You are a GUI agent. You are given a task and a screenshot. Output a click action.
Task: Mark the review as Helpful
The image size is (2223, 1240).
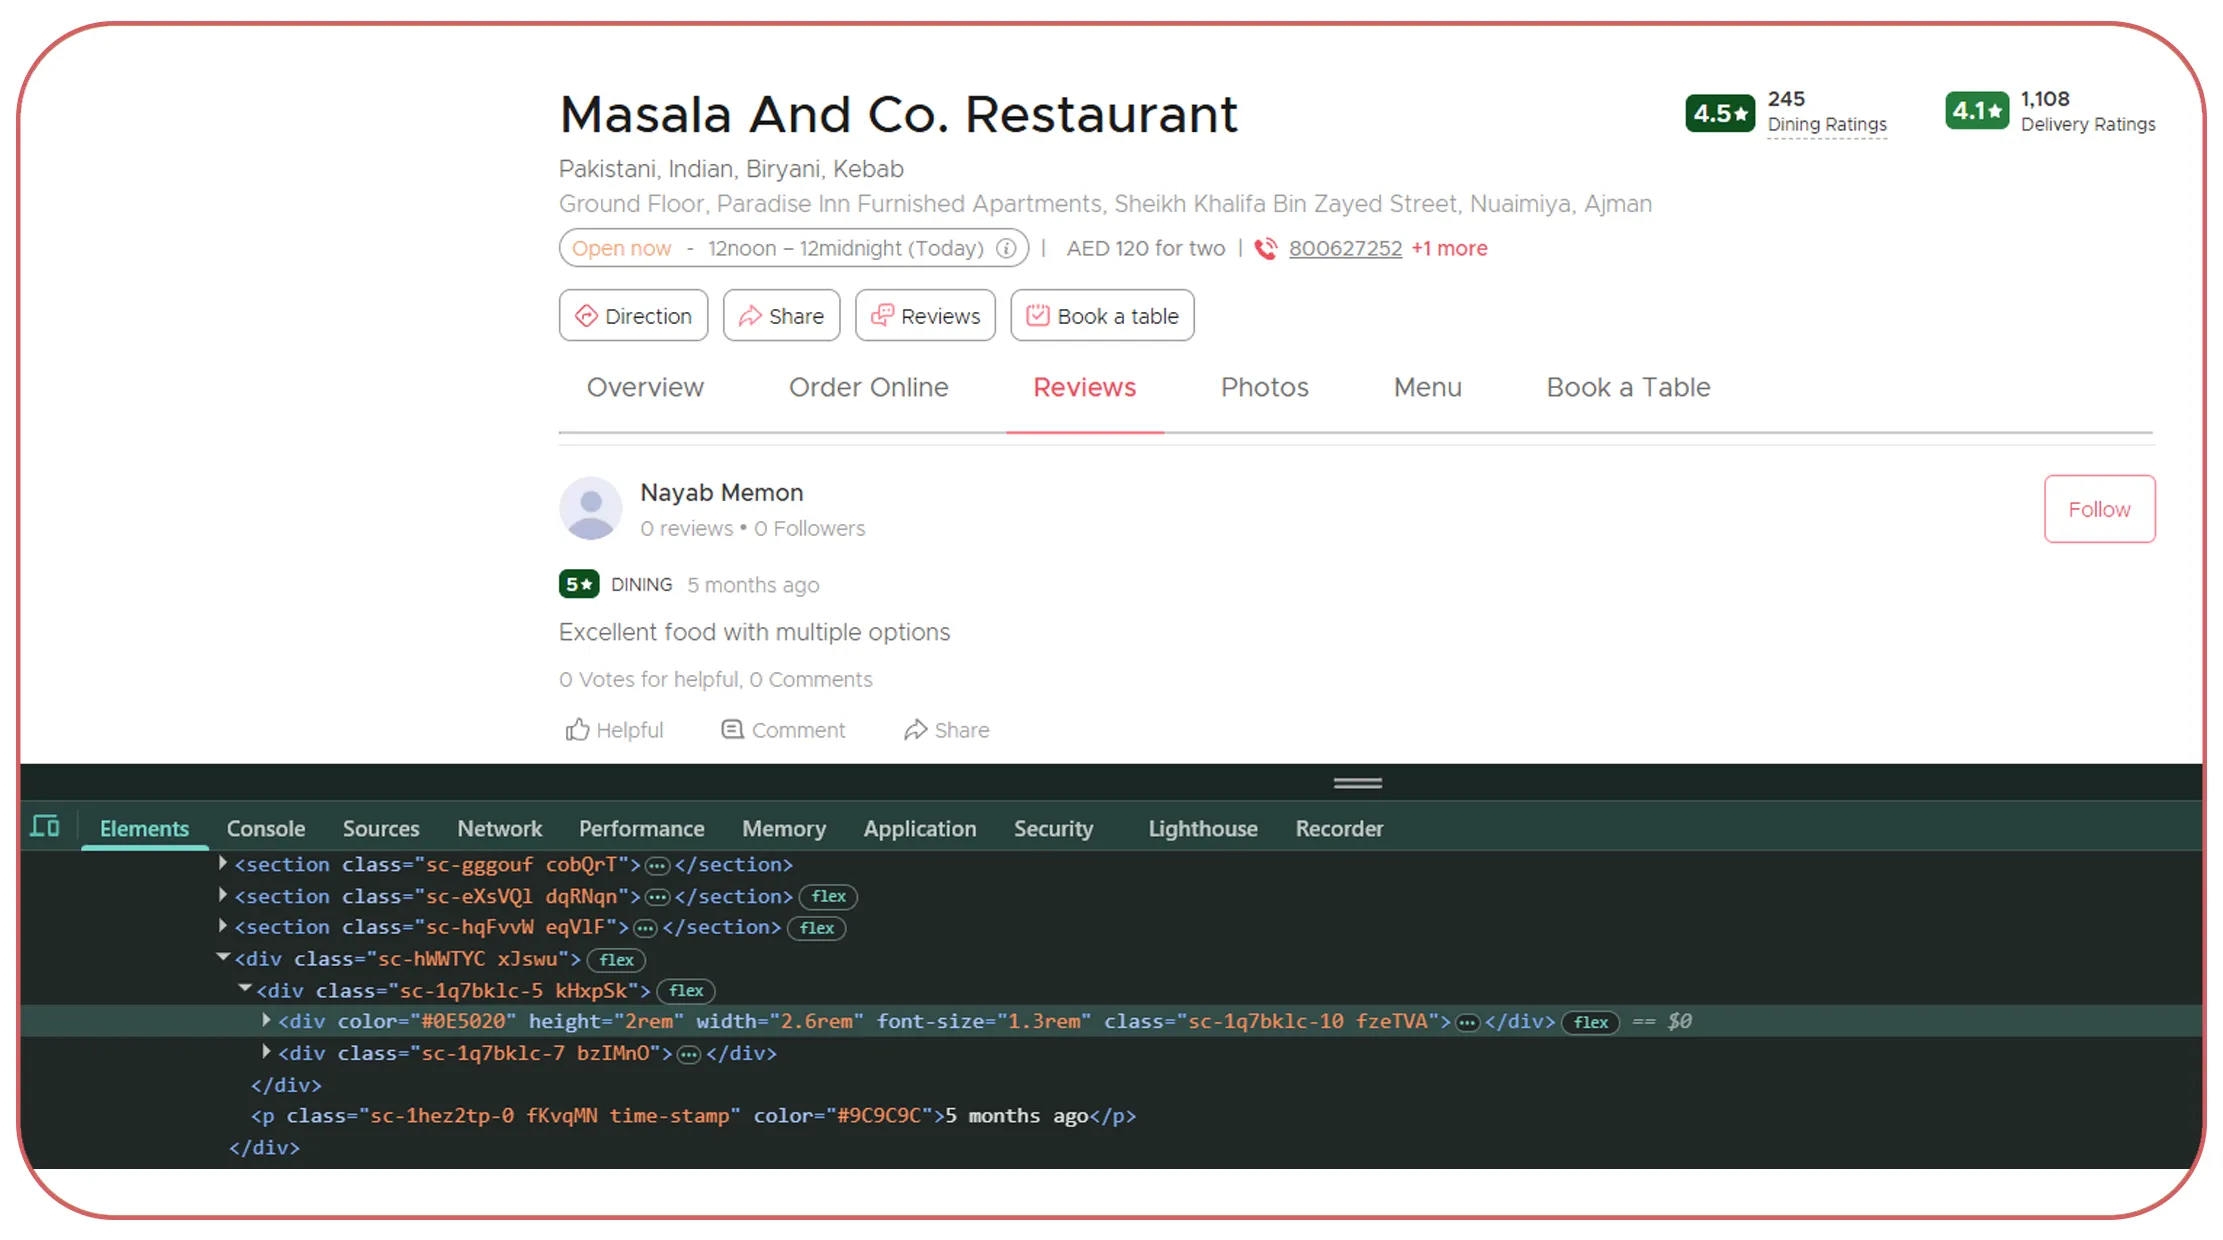point(614,730)
